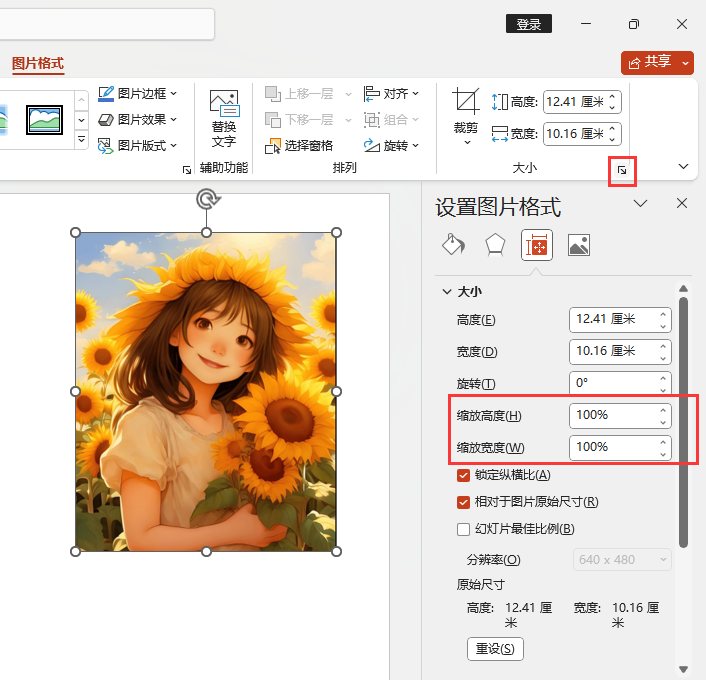Decrease Scale Height (H) with down spinner
The width and height of the screenshot is (706, 680).
click(x=663, y=422)
